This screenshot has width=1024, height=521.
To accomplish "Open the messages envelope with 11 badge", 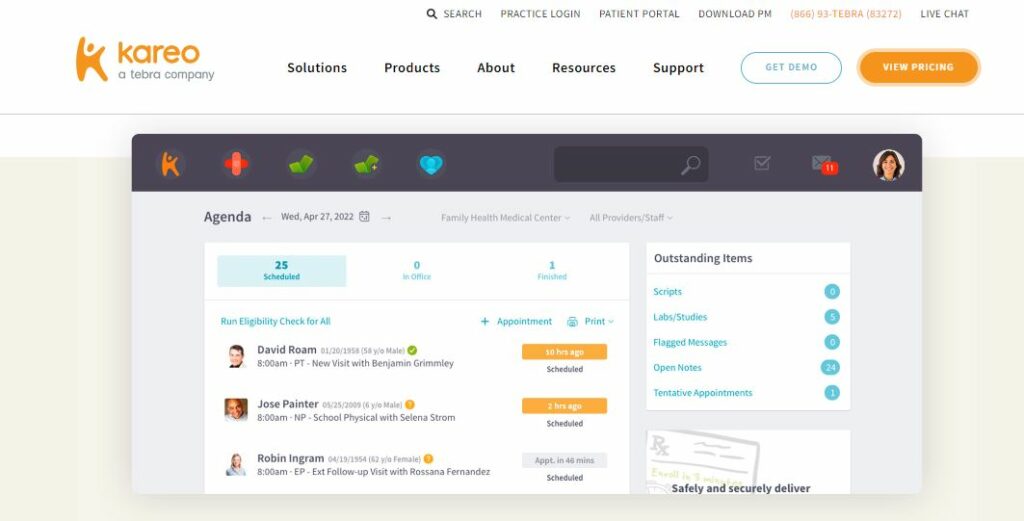I will click(824, 164).
